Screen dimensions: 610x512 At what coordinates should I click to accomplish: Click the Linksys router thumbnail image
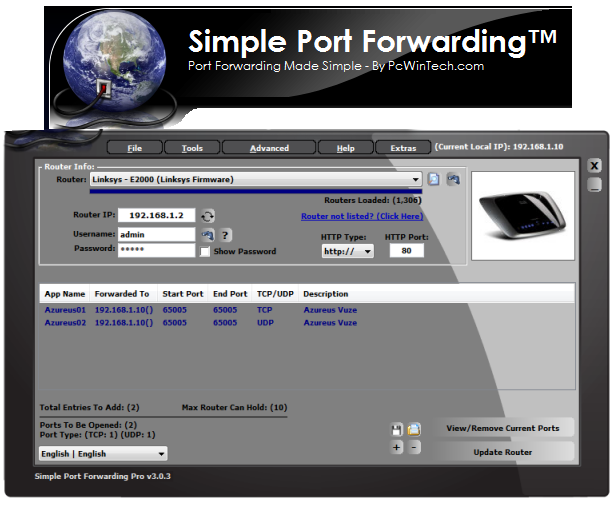pyautogui.click(x=523, y=216)
